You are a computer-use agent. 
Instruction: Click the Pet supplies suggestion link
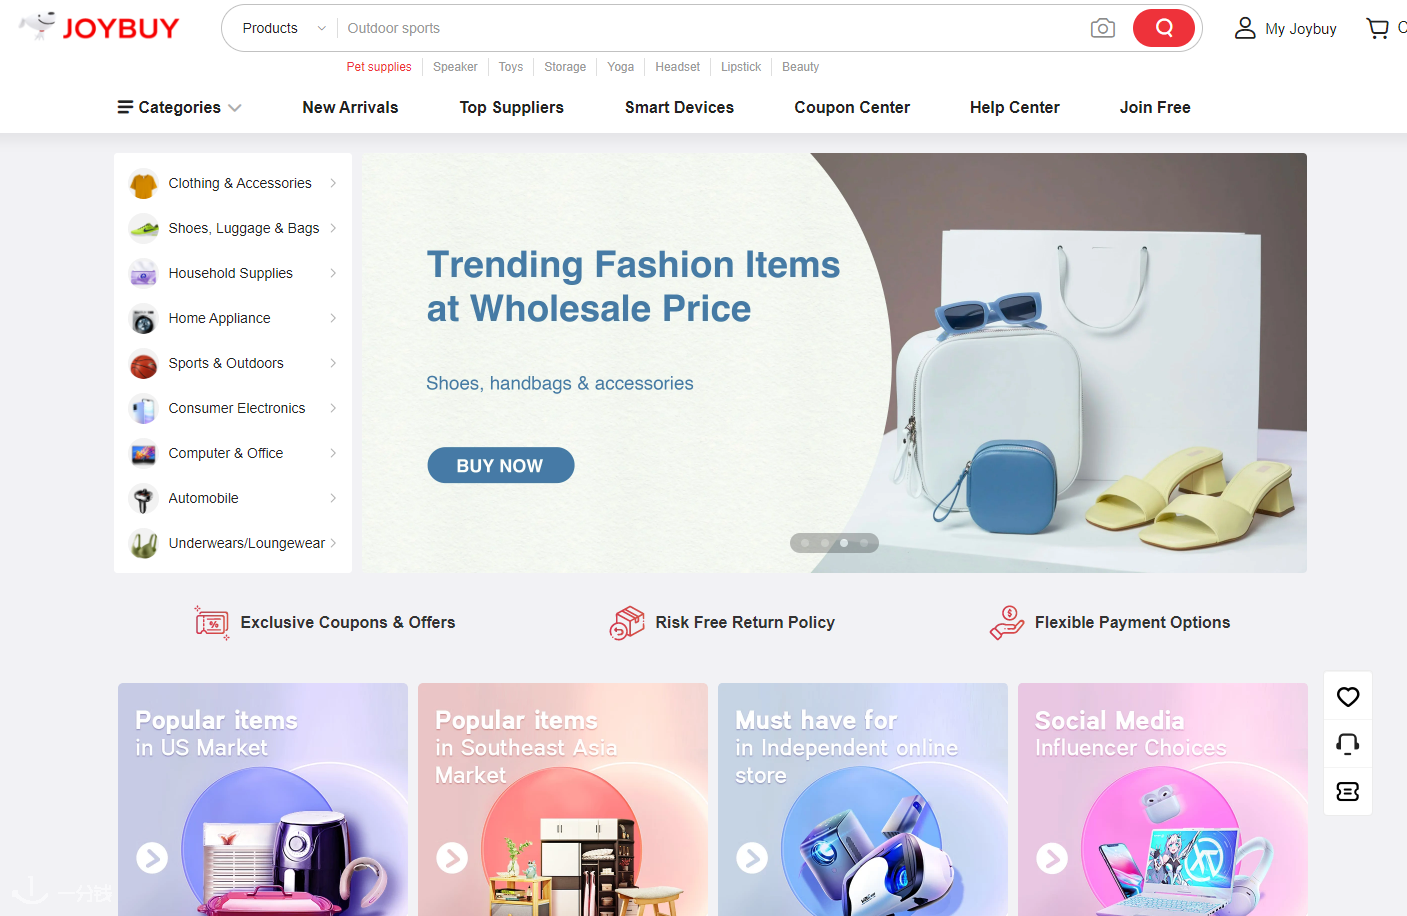coord(379,67)
